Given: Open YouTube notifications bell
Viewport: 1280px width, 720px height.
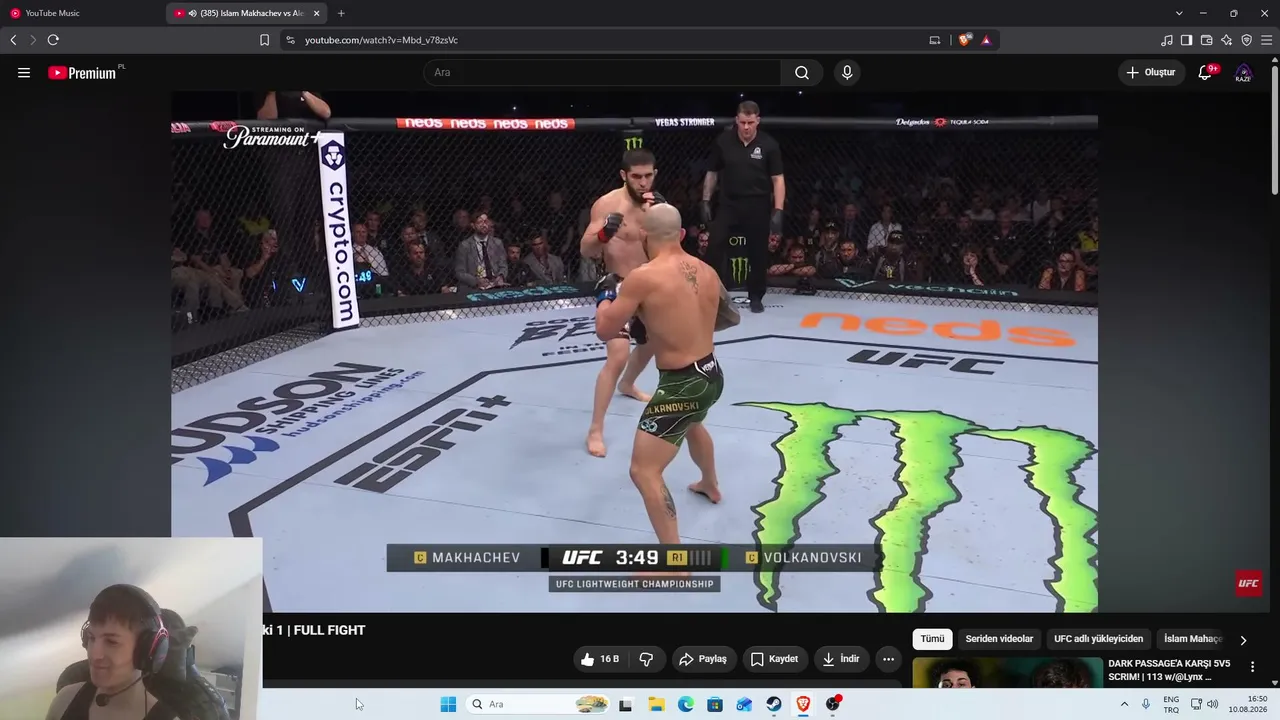Looking at the screenshot, I should coord(1205,72).
